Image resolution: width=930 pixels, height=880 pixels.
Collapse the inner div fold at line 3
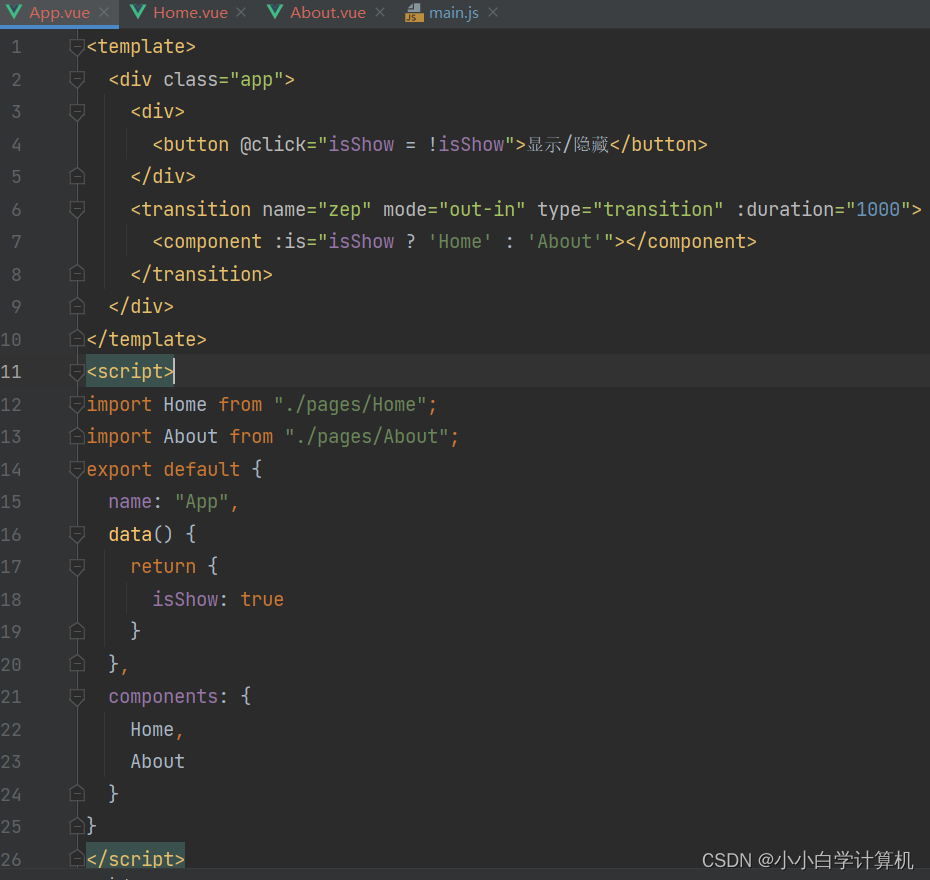77,111
